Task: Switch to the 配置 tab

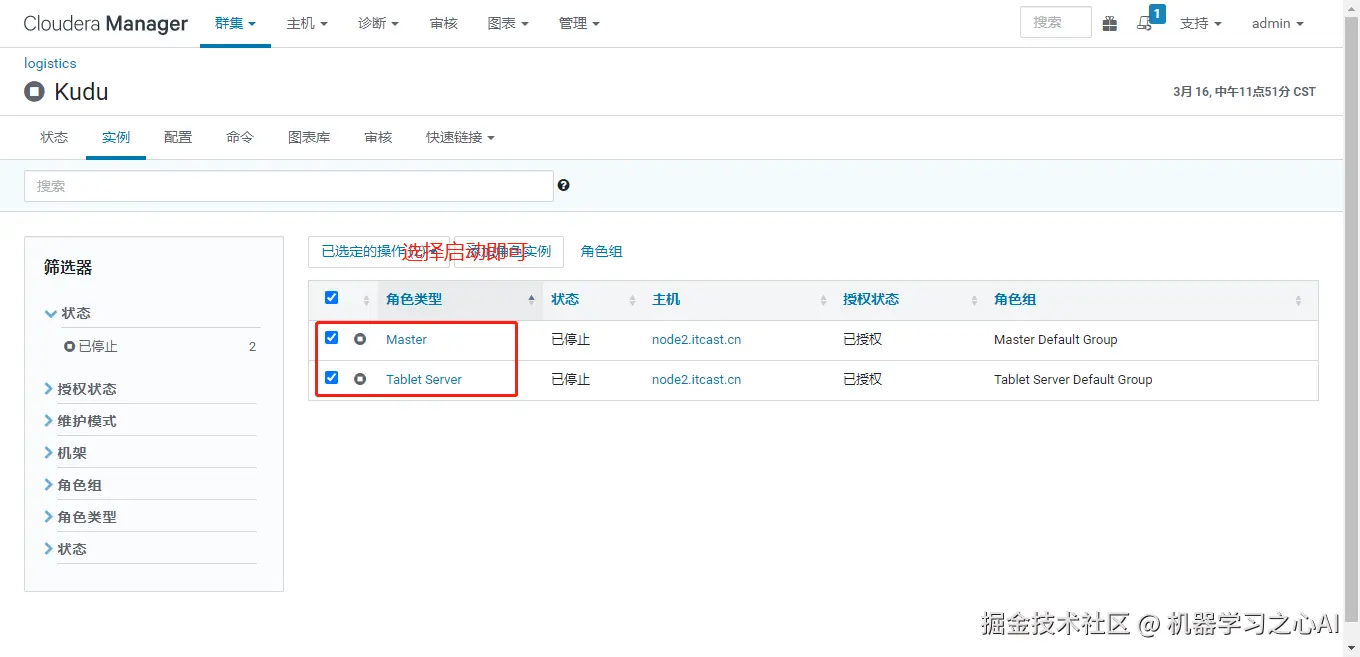Action: [178, 137]
